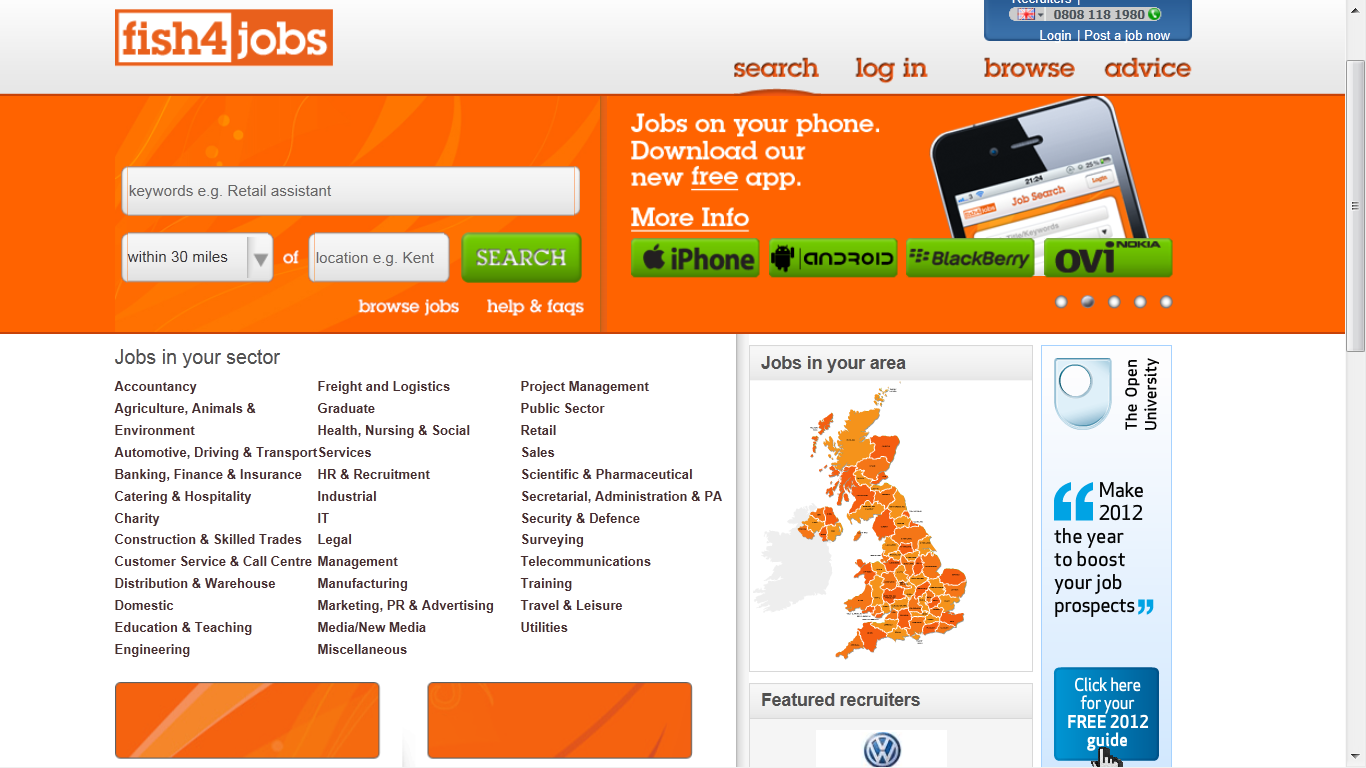The height and width of the screenshot is (768, 1366).
Task: Open the iPhone app download button
Action: coord(695,258)
